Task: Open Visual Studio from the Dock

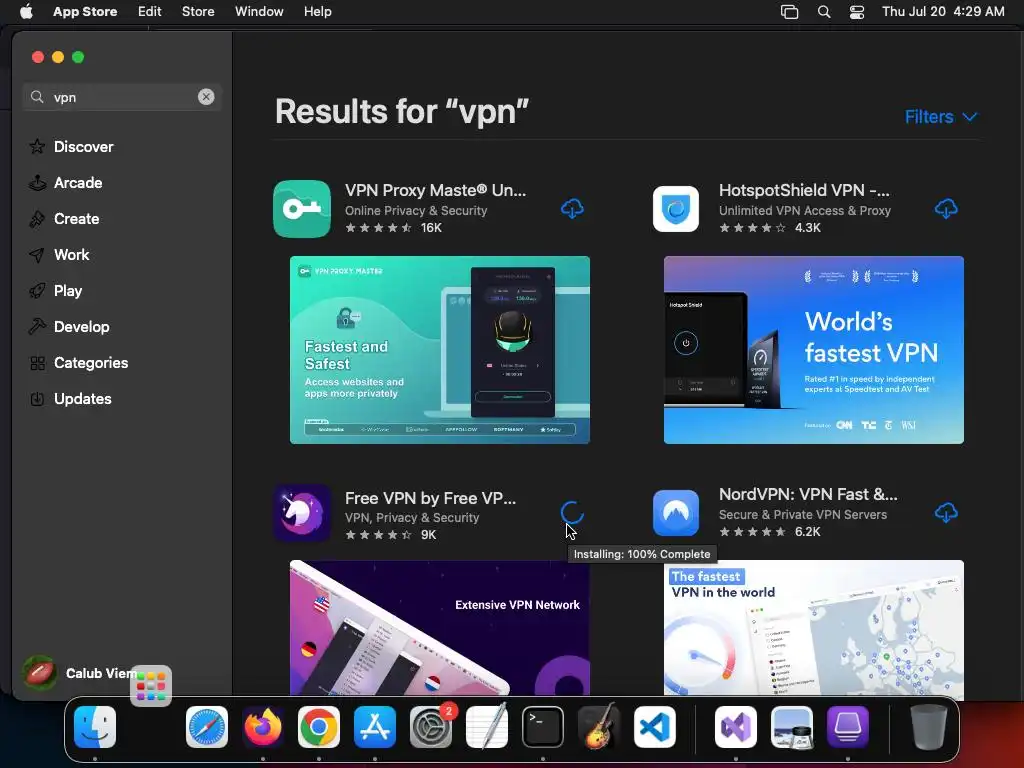Action: (x=736, y=727)
